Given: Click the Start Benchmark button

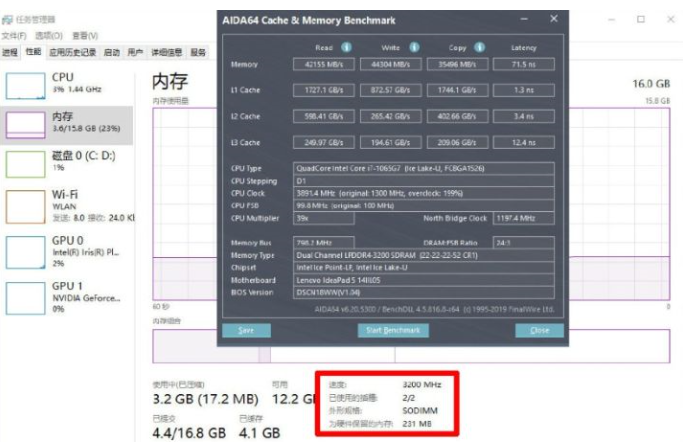Looking at the screenshot, I should click(x=393, y=330).
